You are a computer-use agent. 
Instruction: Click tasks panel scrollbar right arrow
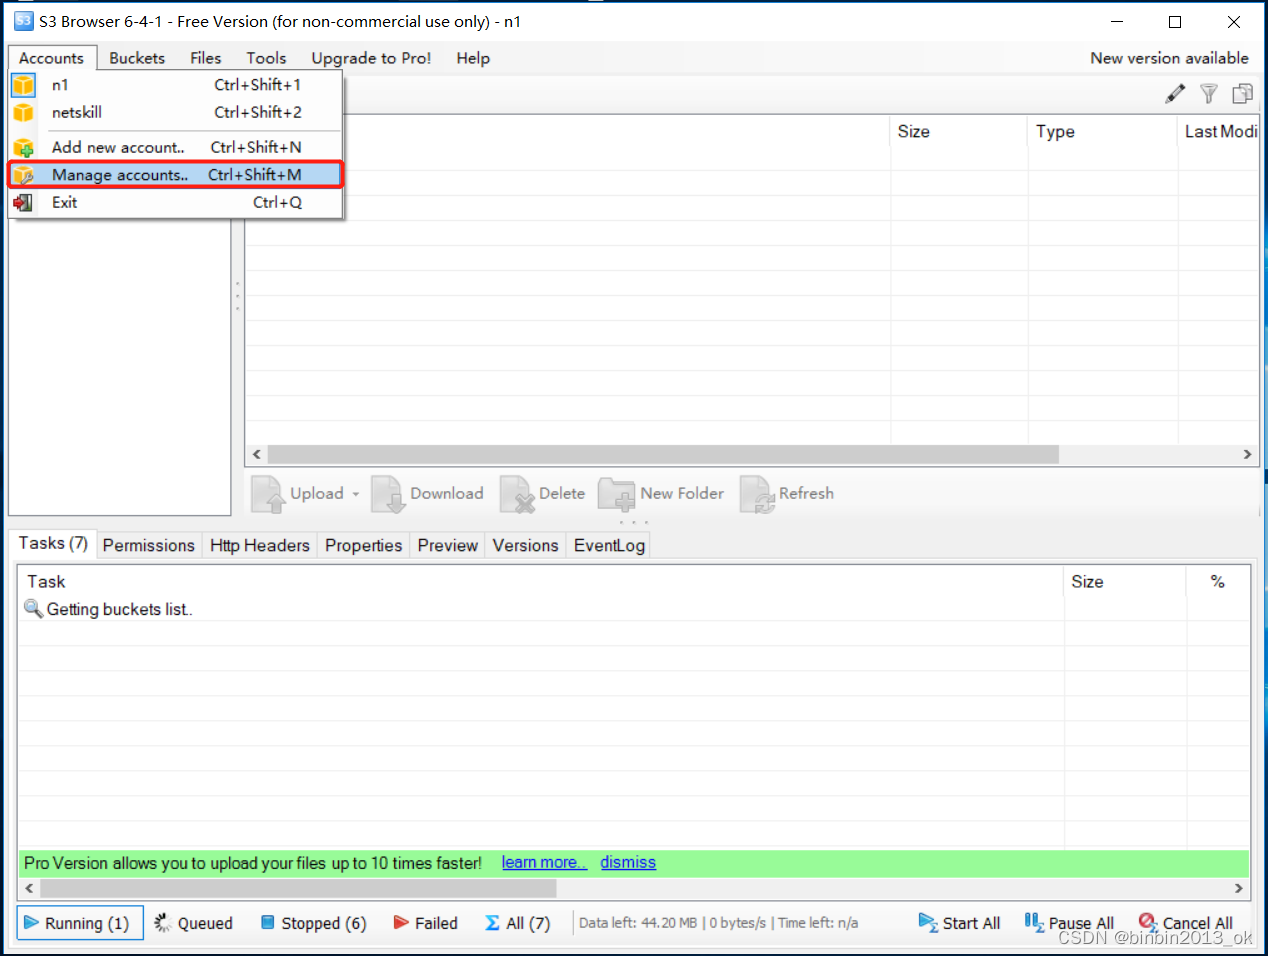pos(1239,888)
